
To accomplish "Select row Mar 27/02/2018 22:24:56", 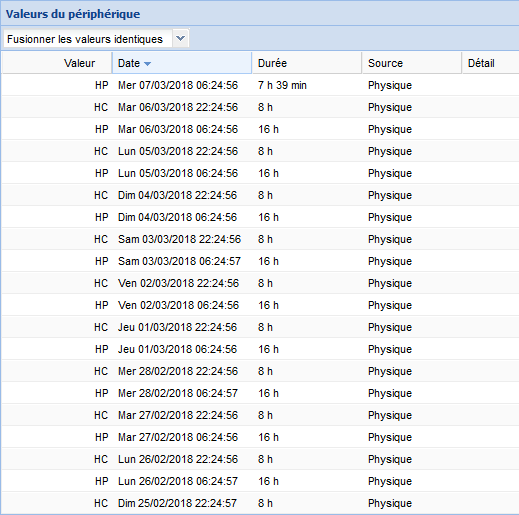I will [260, 415].
